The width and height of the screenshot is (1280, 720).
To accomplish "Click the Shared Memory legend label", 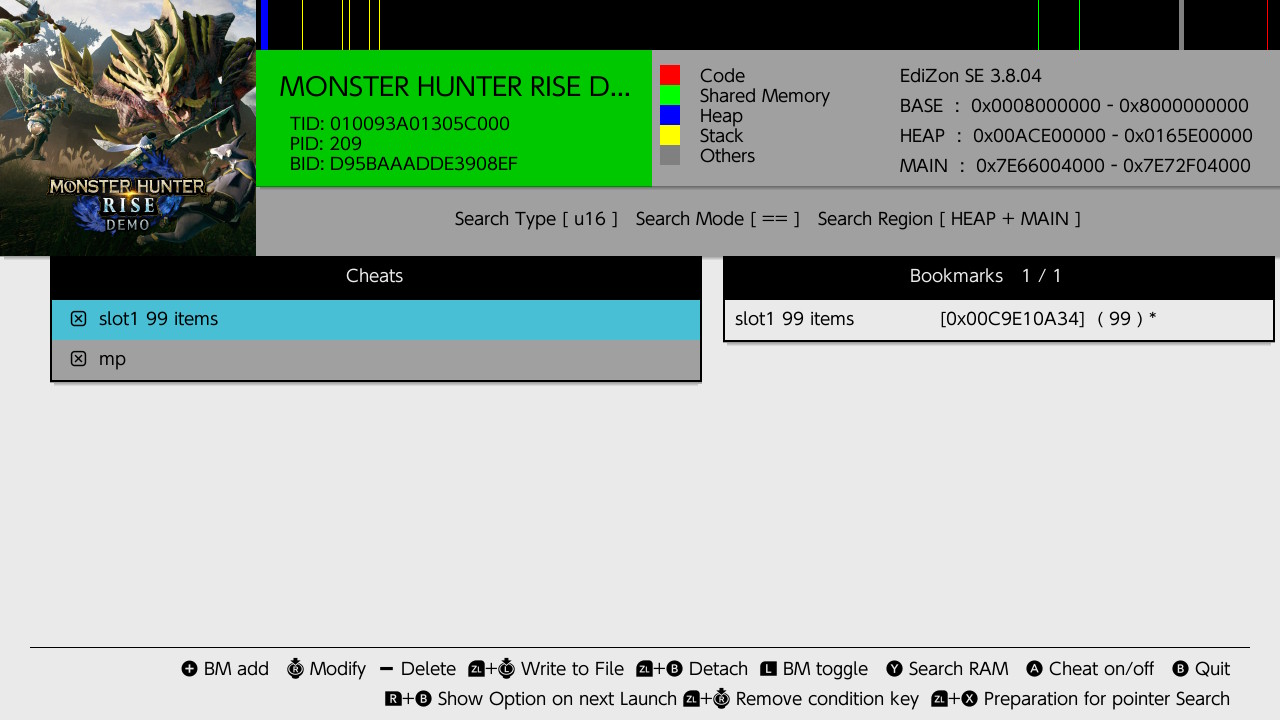I will coord(765,96).
